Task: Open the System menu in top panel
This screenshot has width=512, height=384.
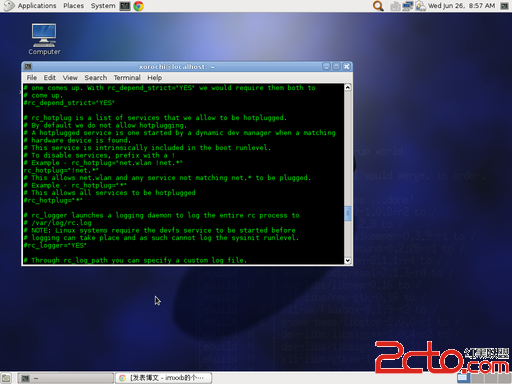Action: pyautogui.click(x=103, y=6)
